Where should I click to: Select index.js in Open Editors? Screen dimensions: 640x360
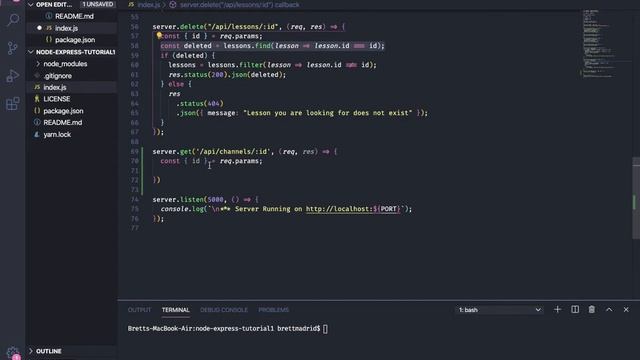(x=67, y=28)
